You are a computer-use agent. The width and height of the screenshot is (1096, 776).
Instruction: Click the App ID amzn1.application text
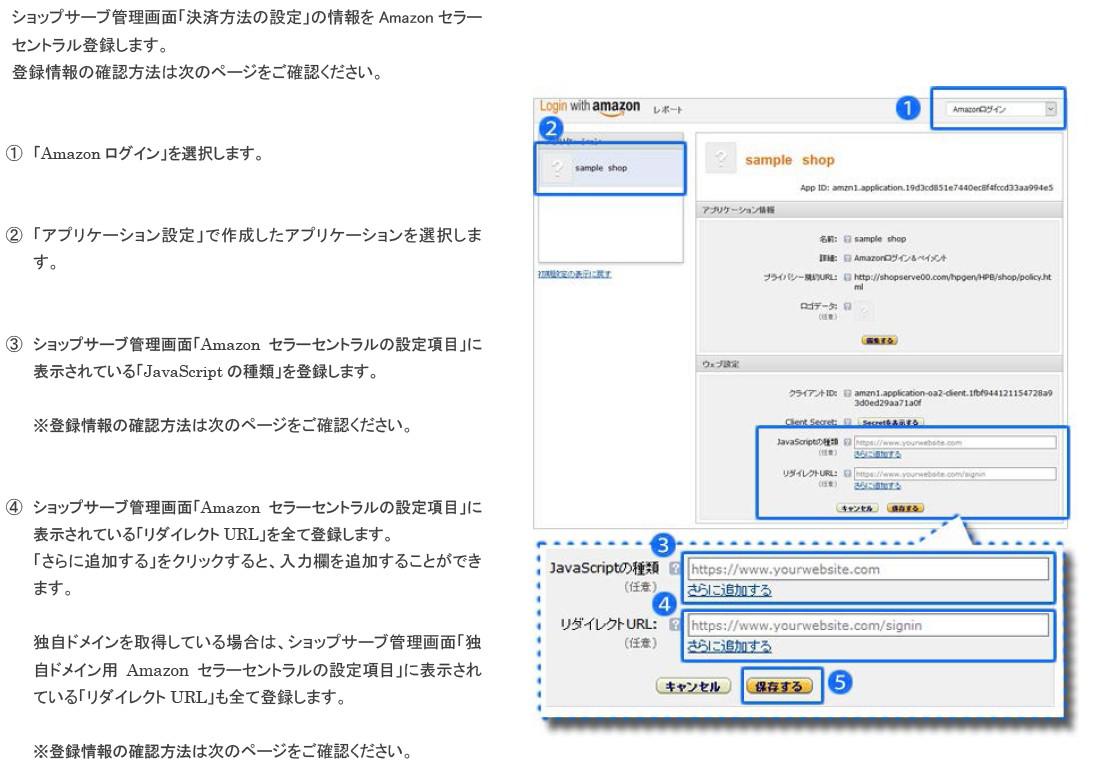click(x=926, y=187)
